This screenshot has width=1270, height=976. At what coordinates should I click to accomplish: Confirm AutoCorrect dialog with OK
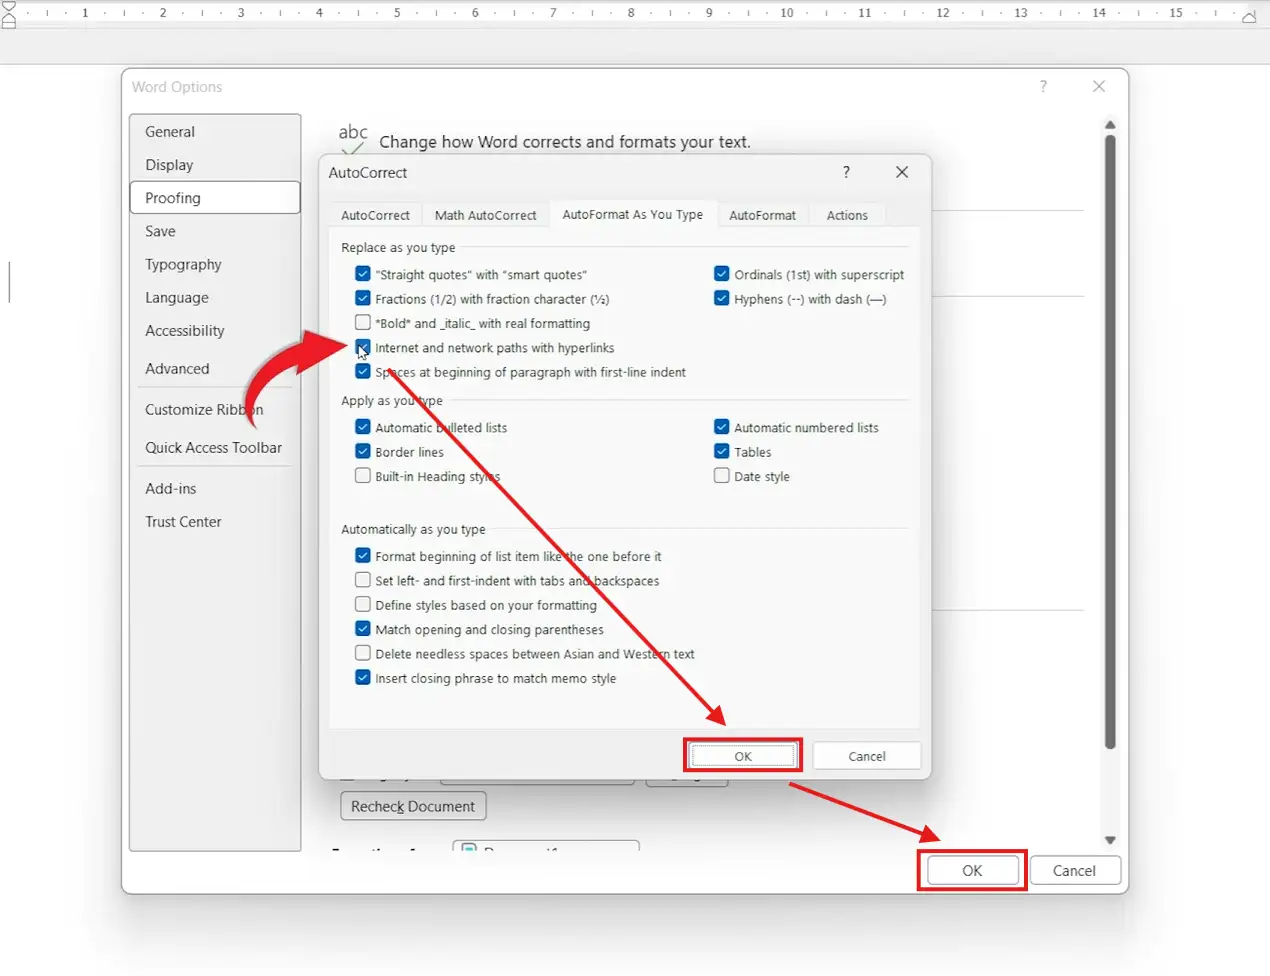743,756
